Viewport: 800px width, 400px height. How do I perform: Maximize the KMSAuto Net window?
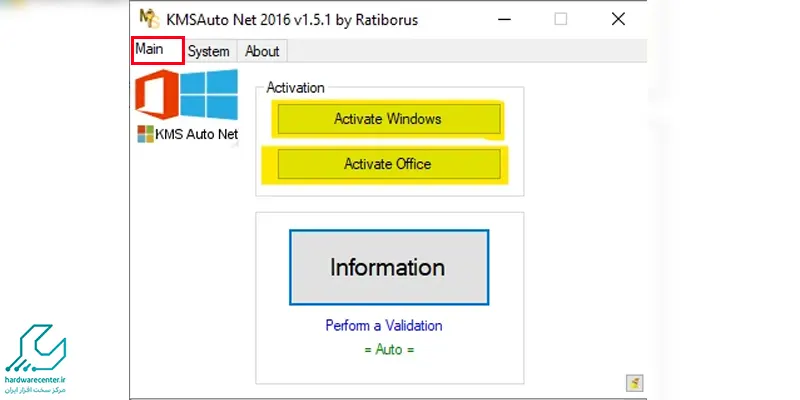561,19
